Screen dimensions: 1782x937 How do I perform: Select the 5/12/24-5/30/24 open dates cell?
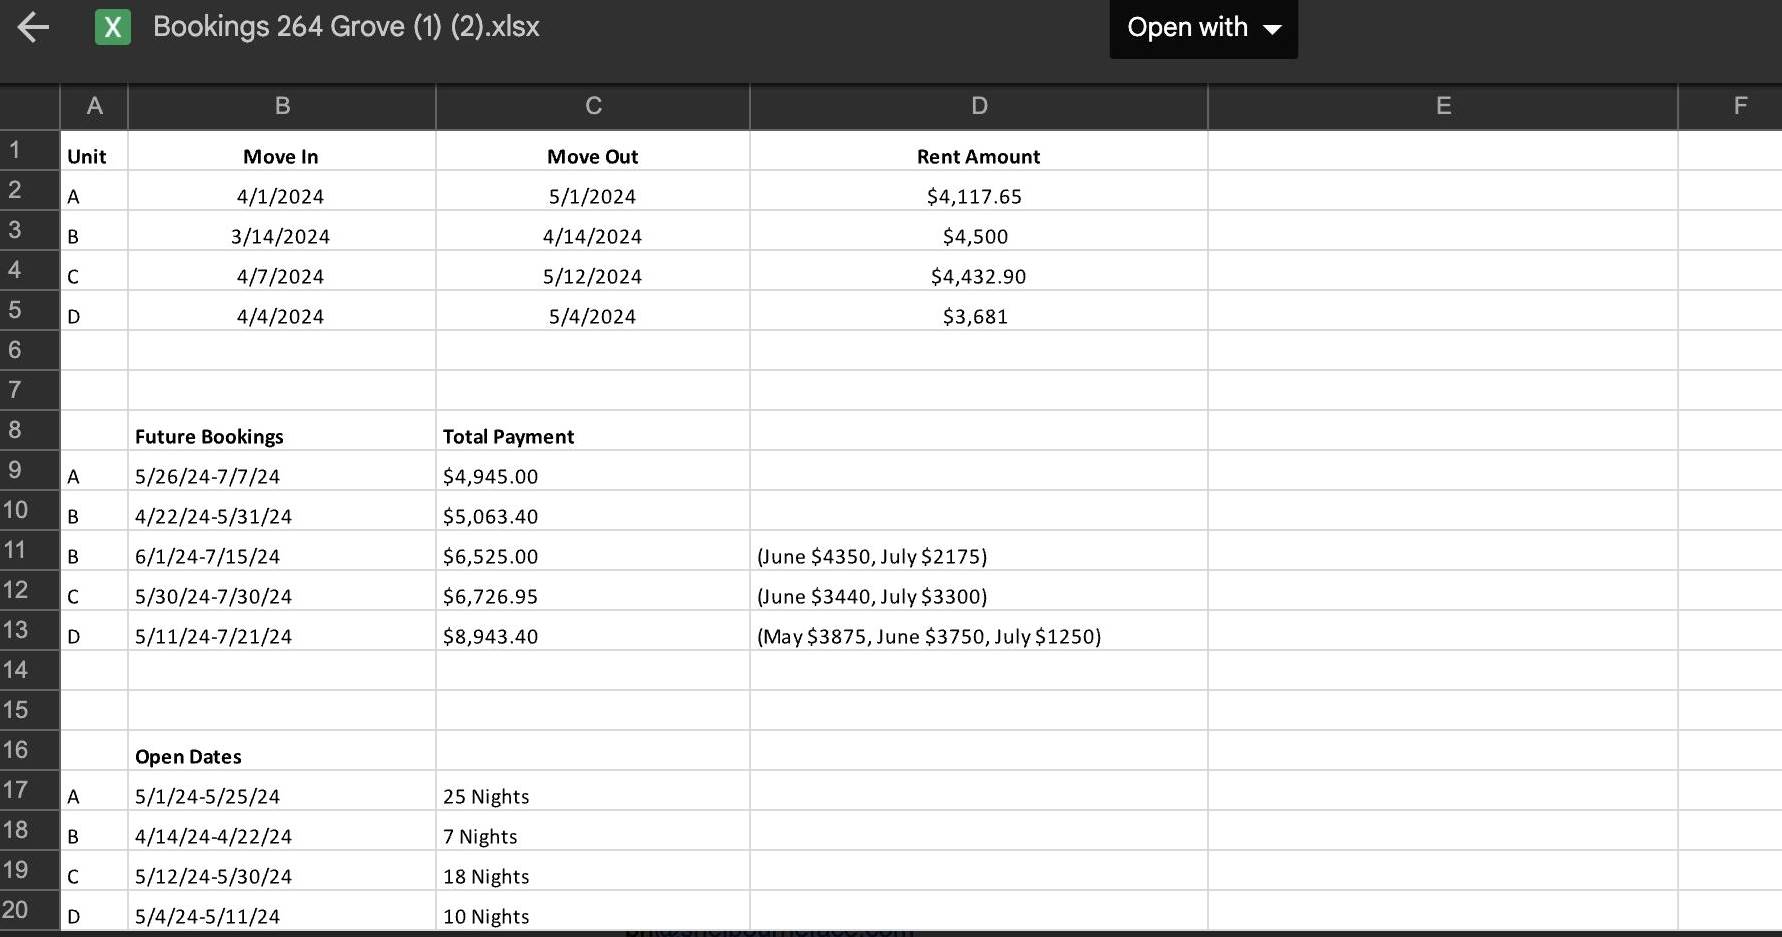point(282,871)
